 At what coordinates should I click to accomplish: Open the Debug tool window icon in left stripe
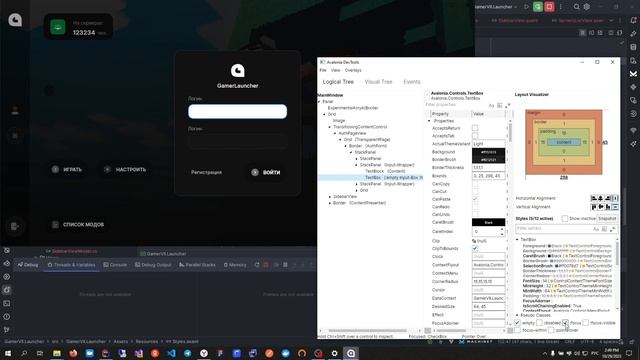(x=7, y=290)
